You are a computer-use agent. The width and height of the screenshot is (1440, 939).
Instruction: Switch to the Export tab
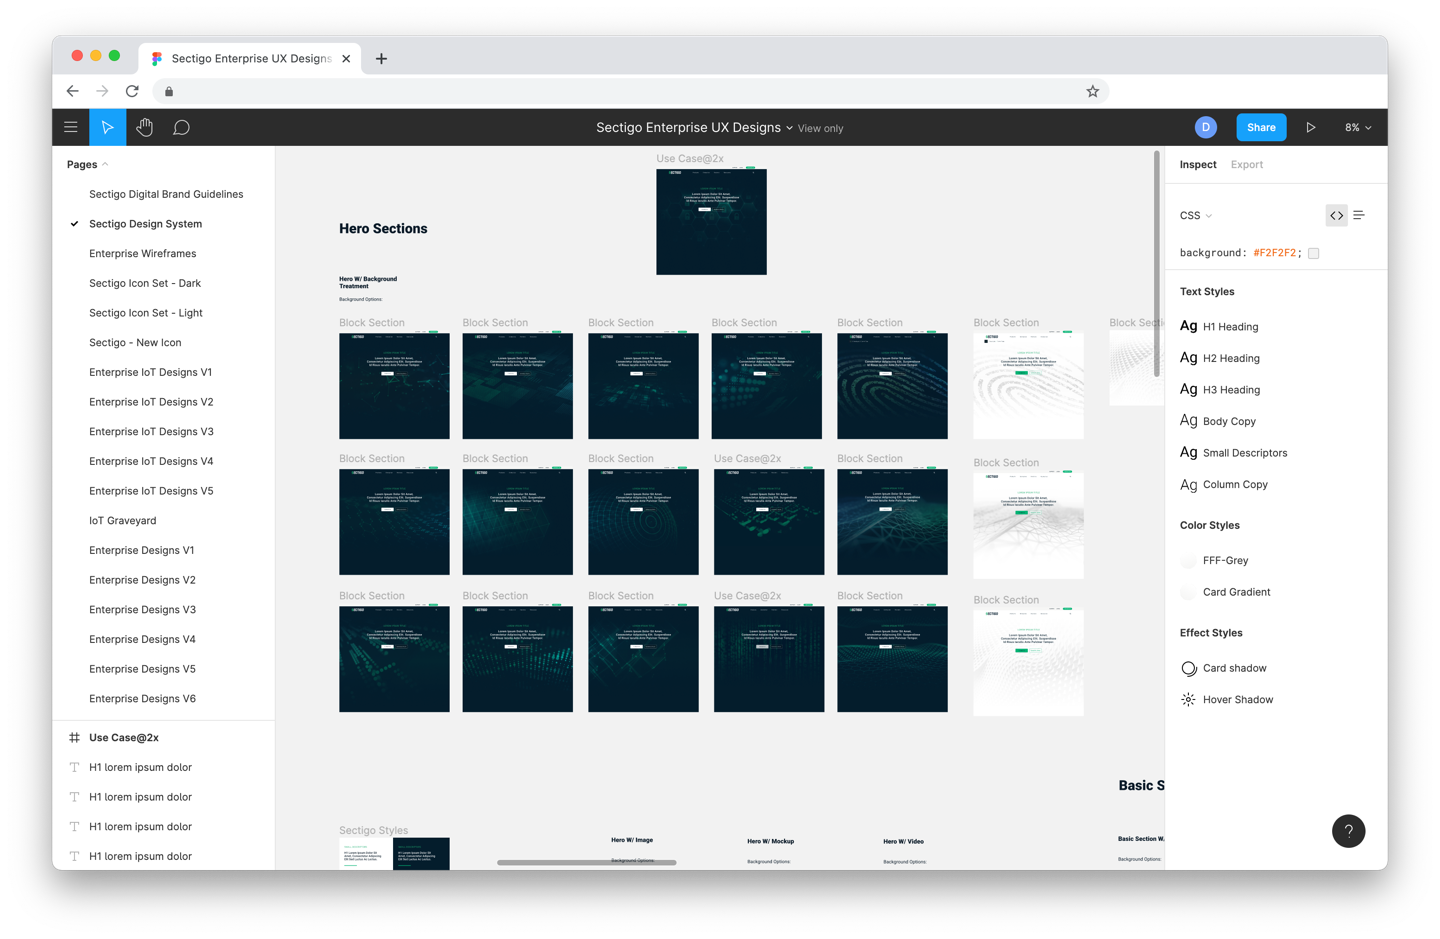(x=1246, y=164)
